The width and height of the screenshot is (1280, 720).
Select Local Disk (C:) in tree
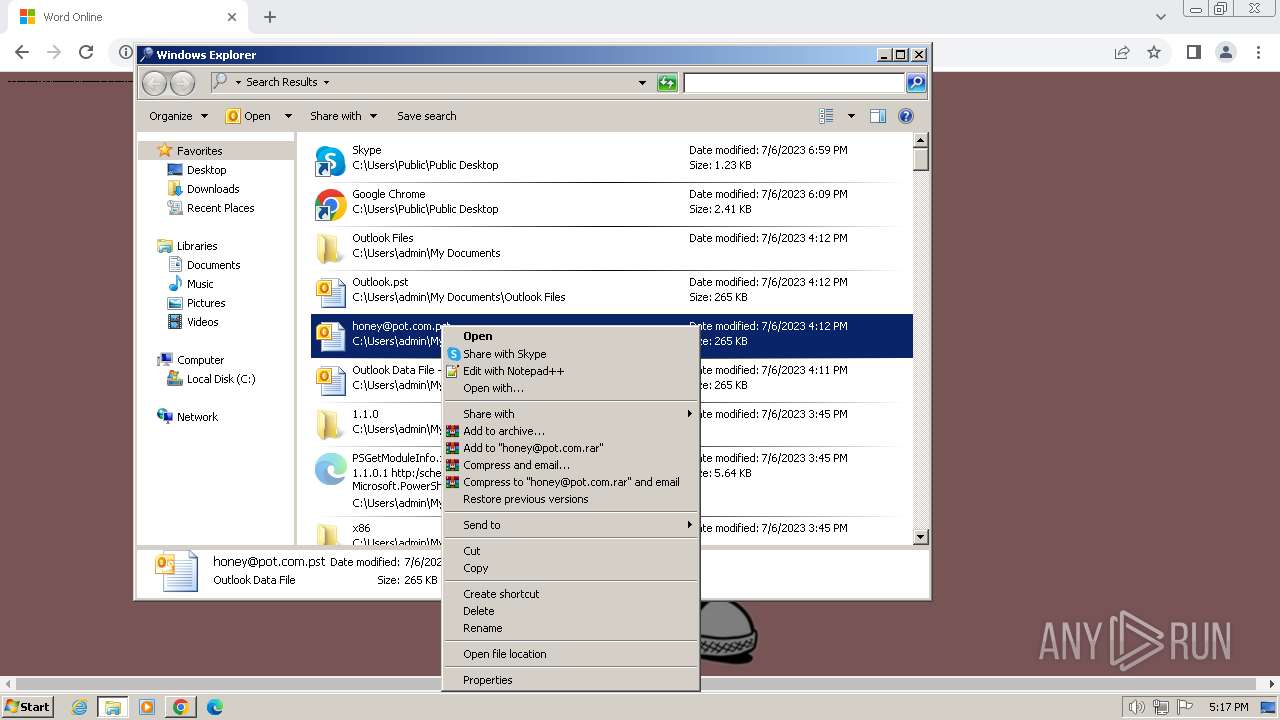pyautogui.click(x=220, y=379)
